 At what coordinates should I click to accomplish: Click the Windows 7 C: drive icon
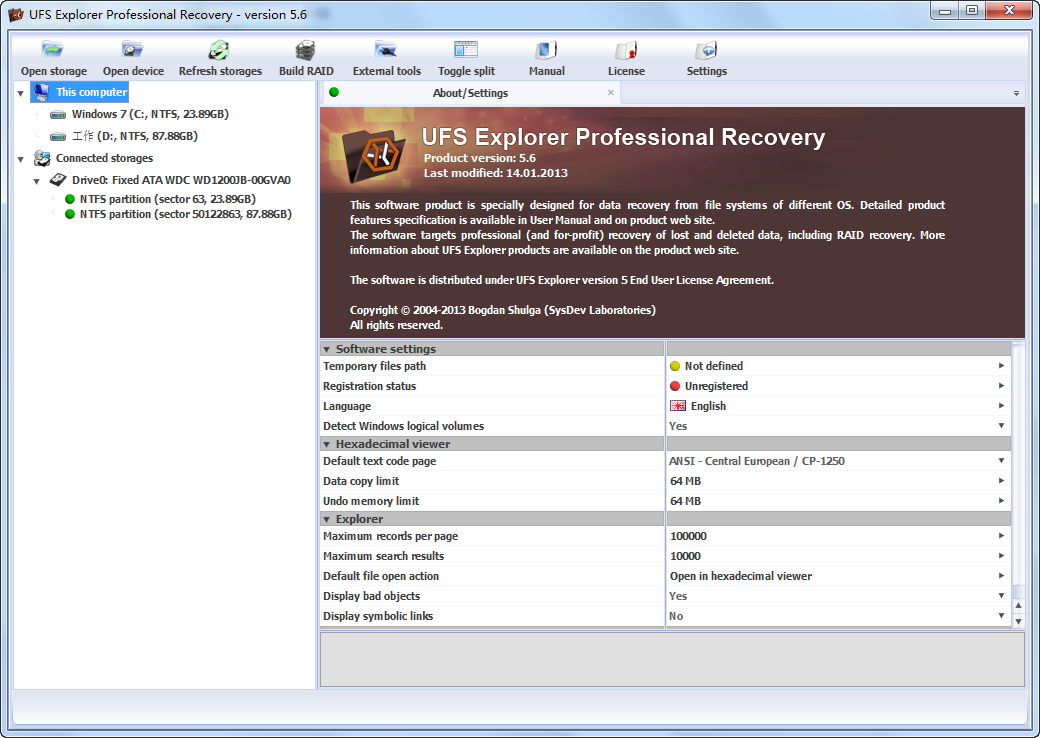(x=58, y=115)
